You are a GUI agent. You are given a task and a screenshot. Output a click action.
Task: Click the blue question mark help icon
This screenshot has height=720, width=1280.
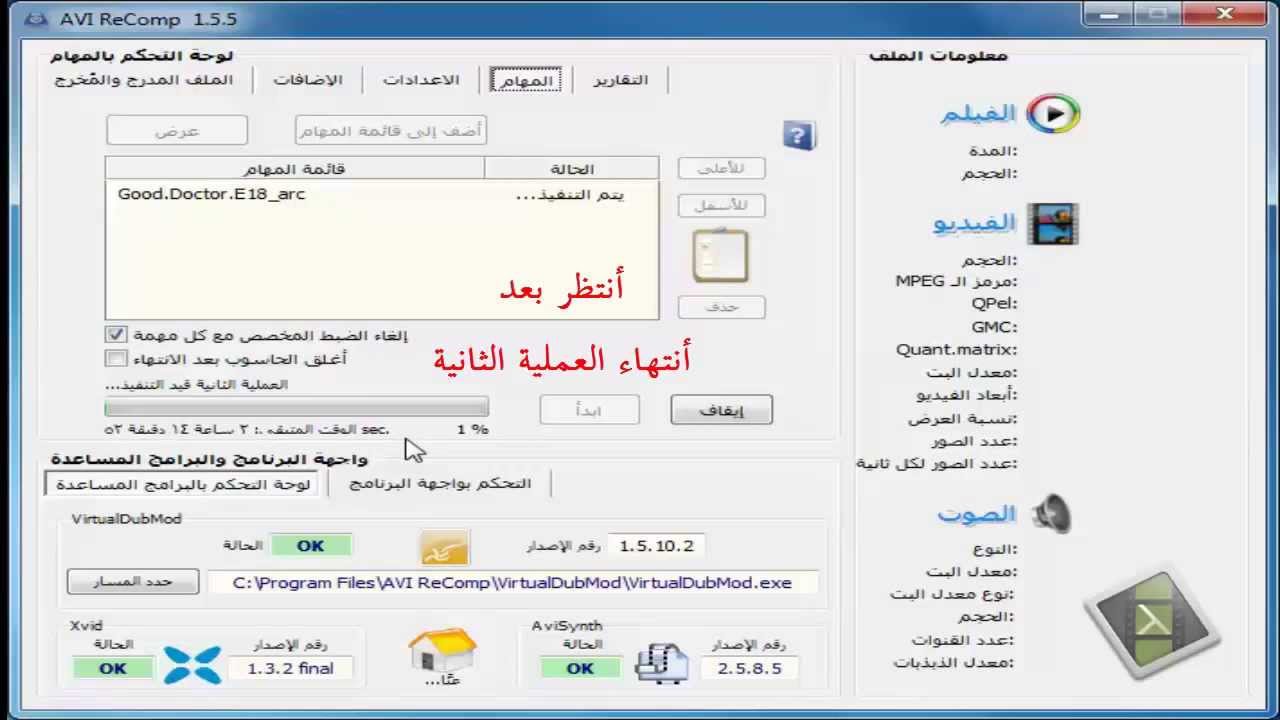[799, 136]
